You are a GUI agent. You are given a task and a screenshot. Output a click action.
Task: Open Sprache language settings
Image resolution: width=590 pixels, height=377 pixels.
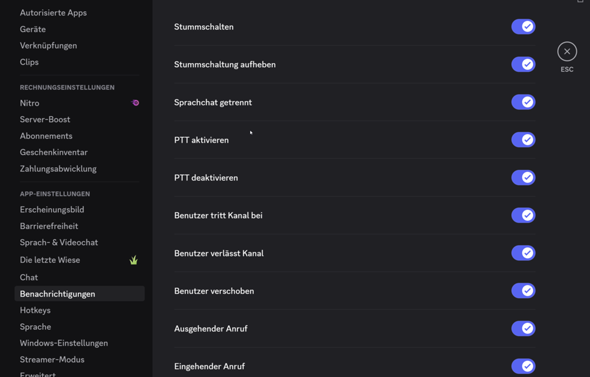tap(79, 327)
